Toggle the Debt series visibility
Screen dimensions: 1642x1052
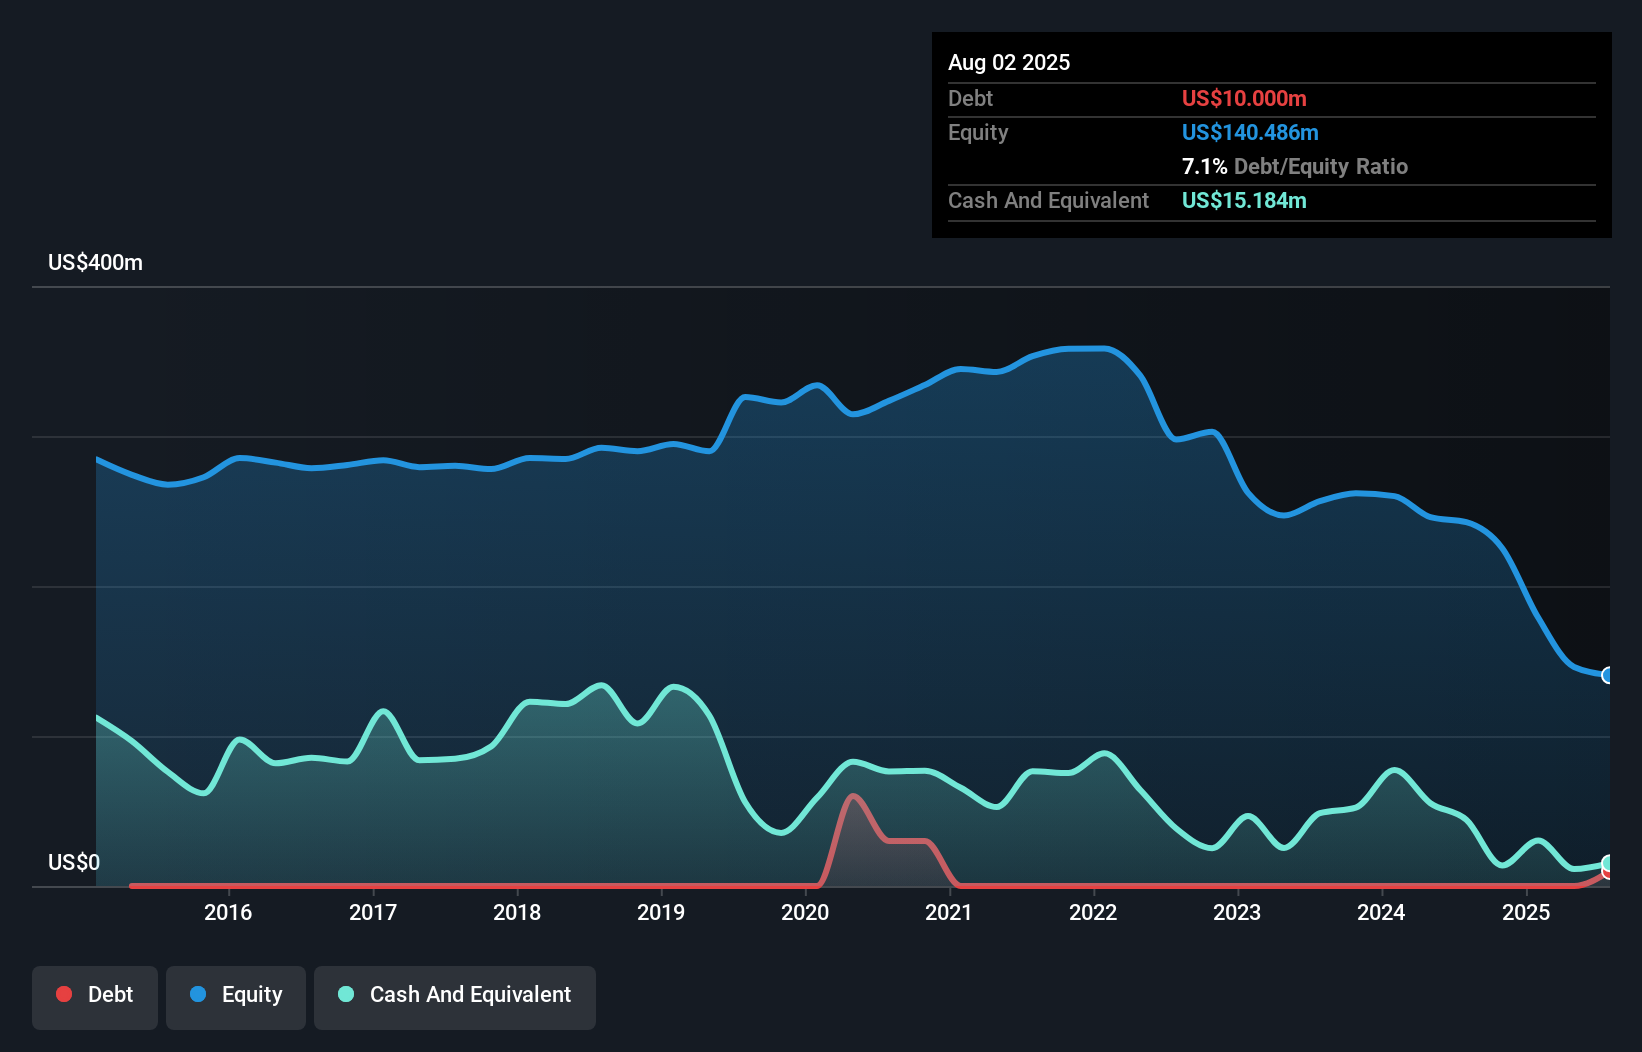[95, 996]
